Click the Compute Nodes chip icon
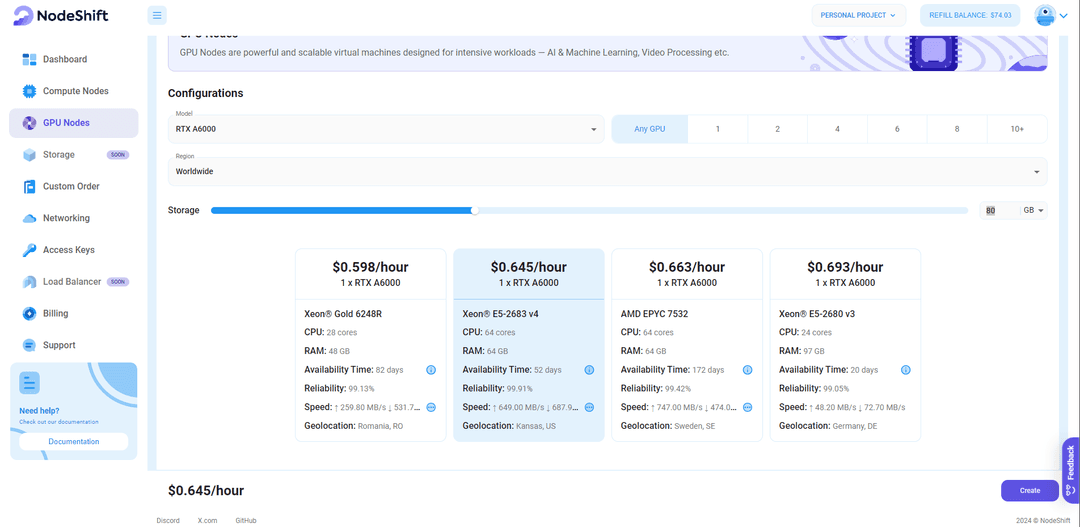 coord(29,91)
